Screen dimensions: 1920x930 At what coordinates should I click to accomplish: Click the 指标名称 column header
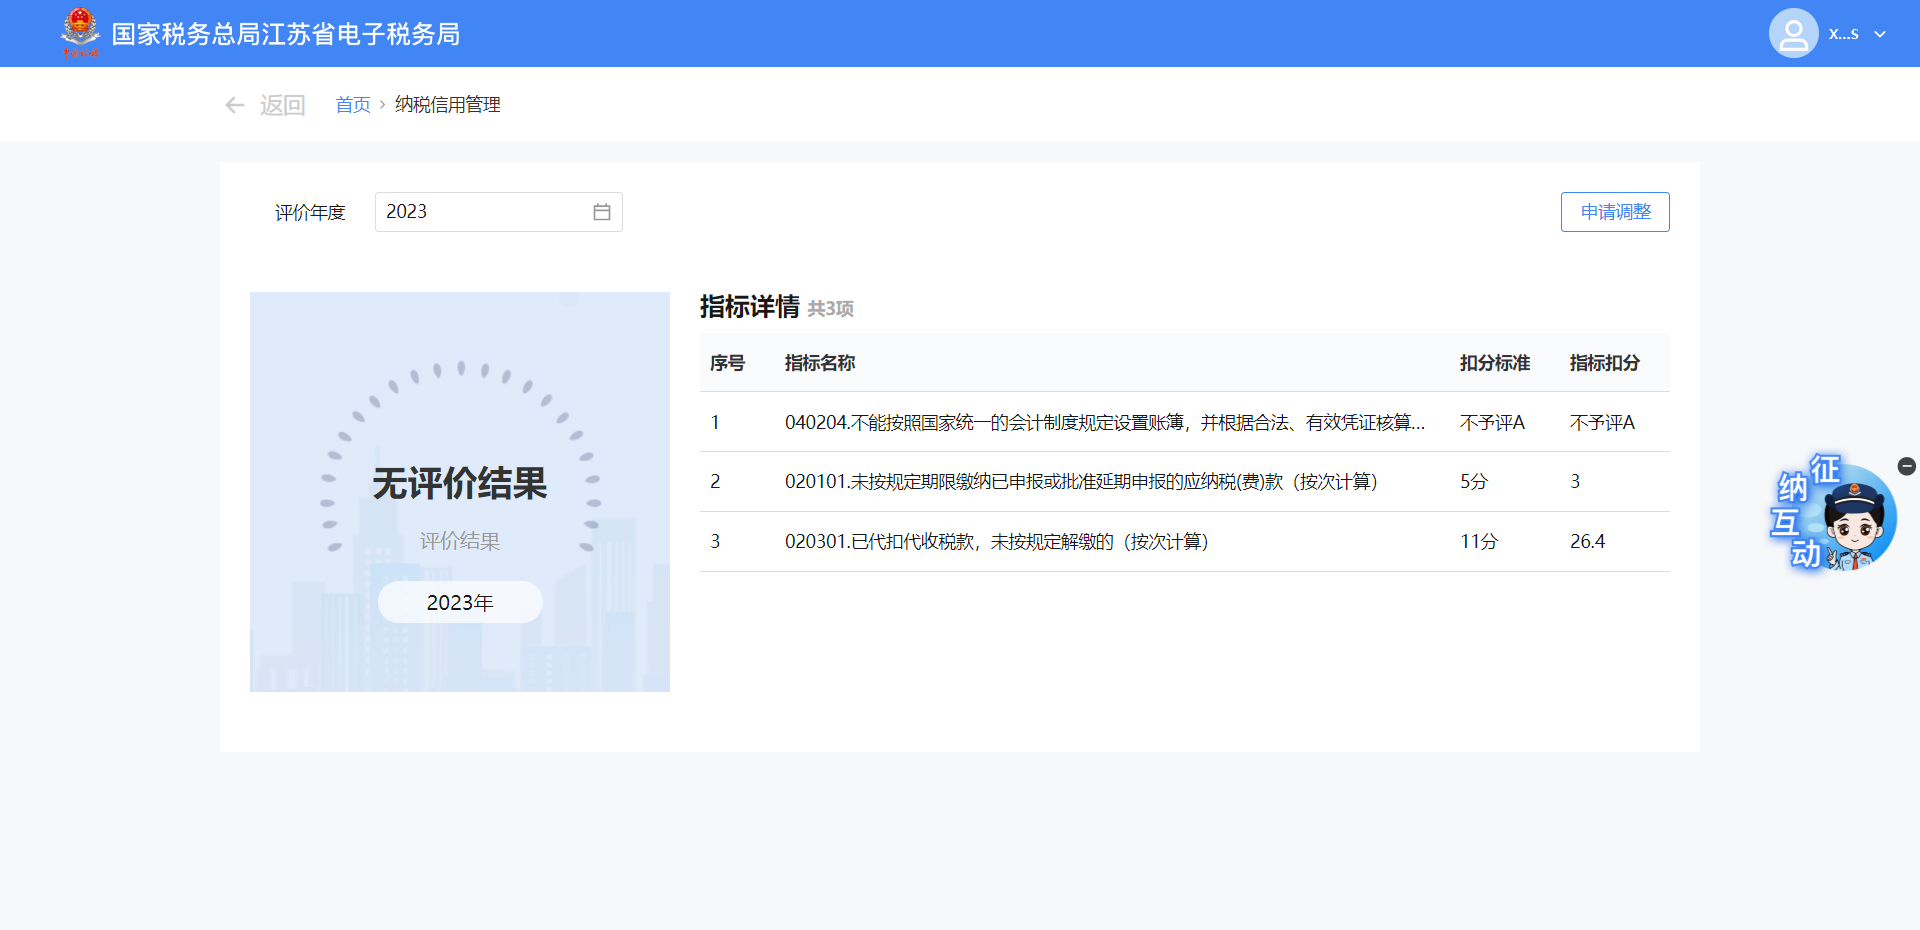pyautogui.click(x=819, y=363)
